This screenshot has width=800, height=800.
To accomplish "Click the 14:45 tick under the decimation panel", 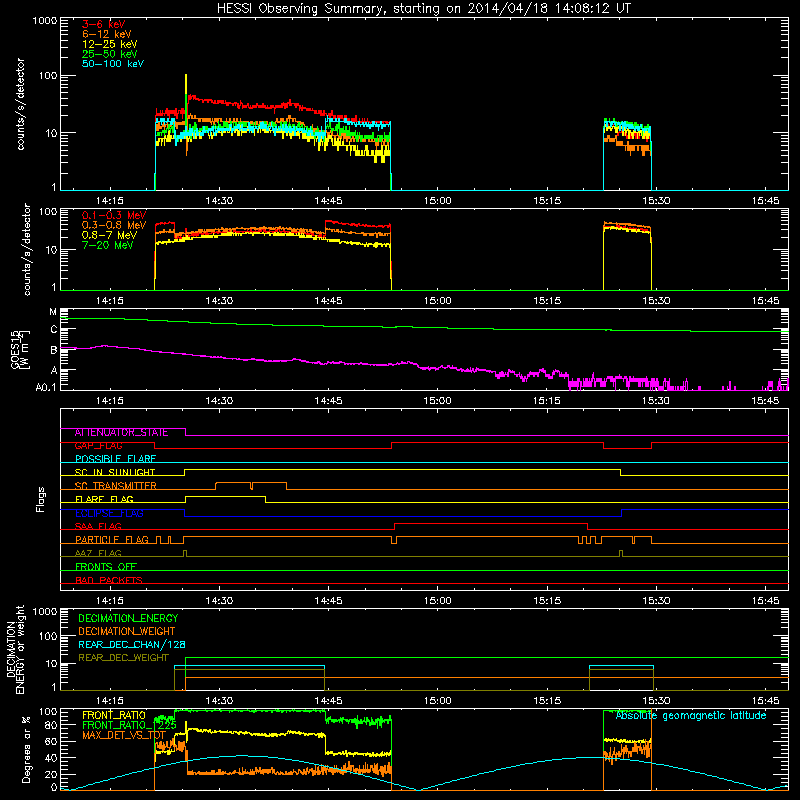I will pyautogui.click(x=328, y=701).
